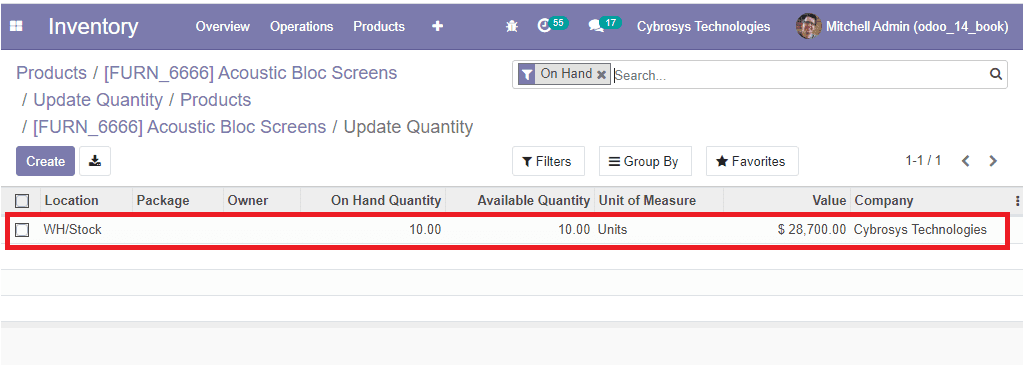Expand the Filters dropdown
The width and height of the screenshot is (1024, 366).
coord(548,161)
